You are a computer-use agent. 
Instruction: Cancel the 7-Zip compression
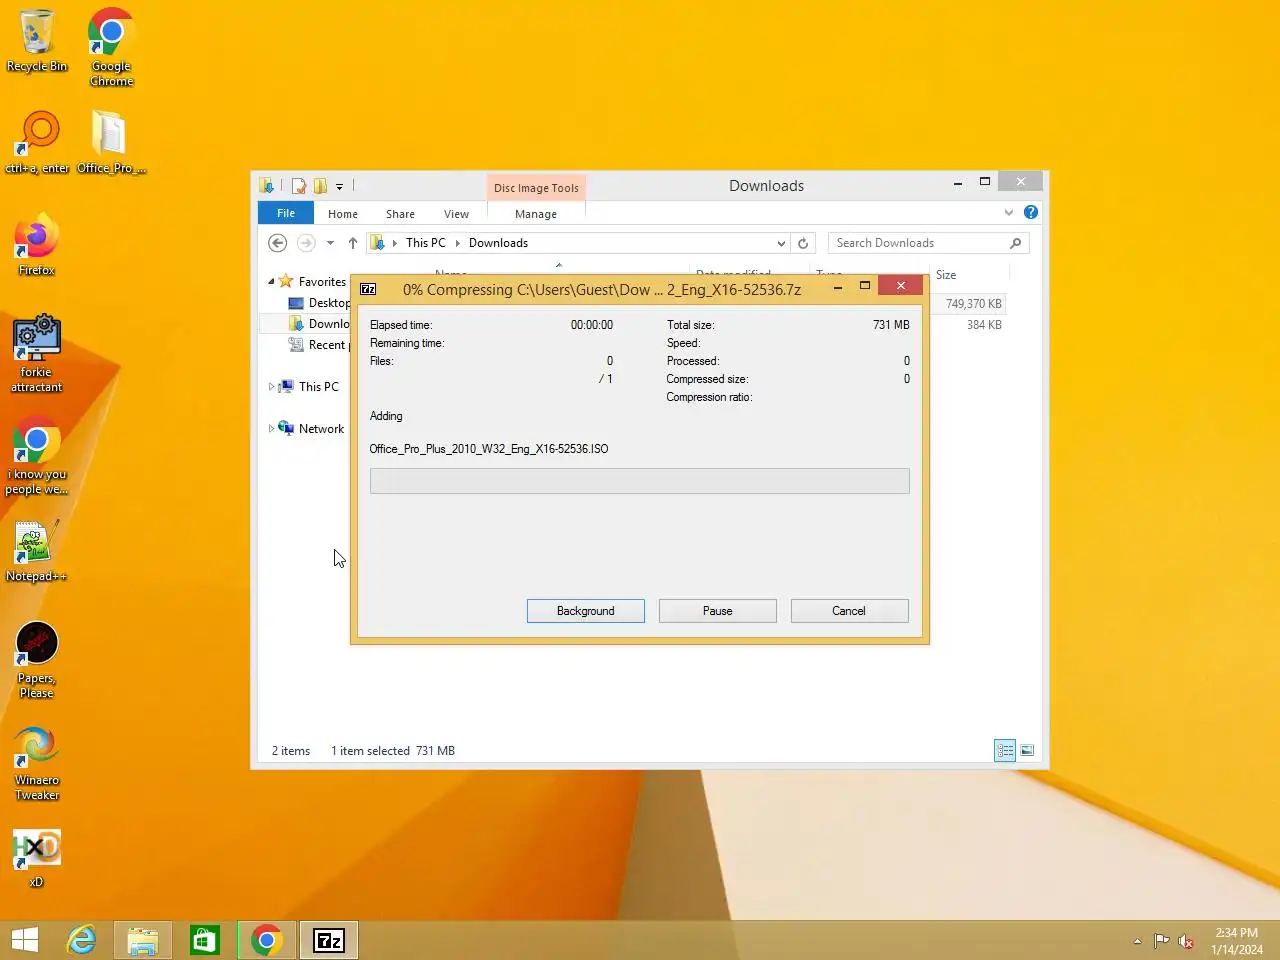click(849, 611)
